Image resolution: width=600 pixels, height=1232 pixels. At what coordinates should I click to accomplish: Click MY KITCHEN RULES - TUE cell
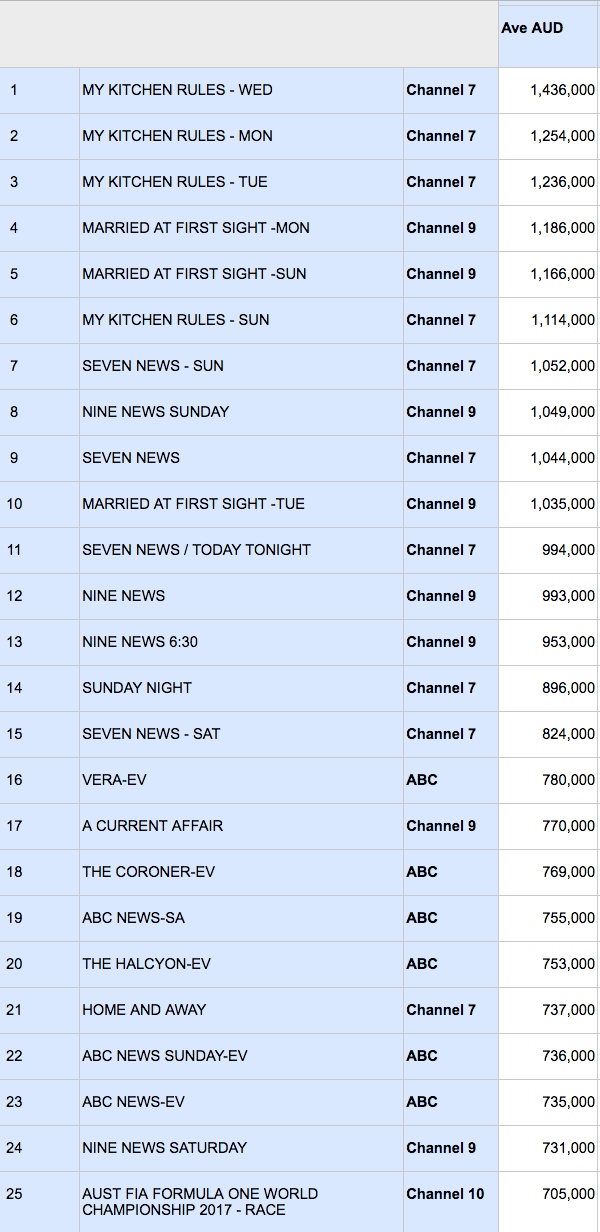pyautogui.click(x=241, y=182)
